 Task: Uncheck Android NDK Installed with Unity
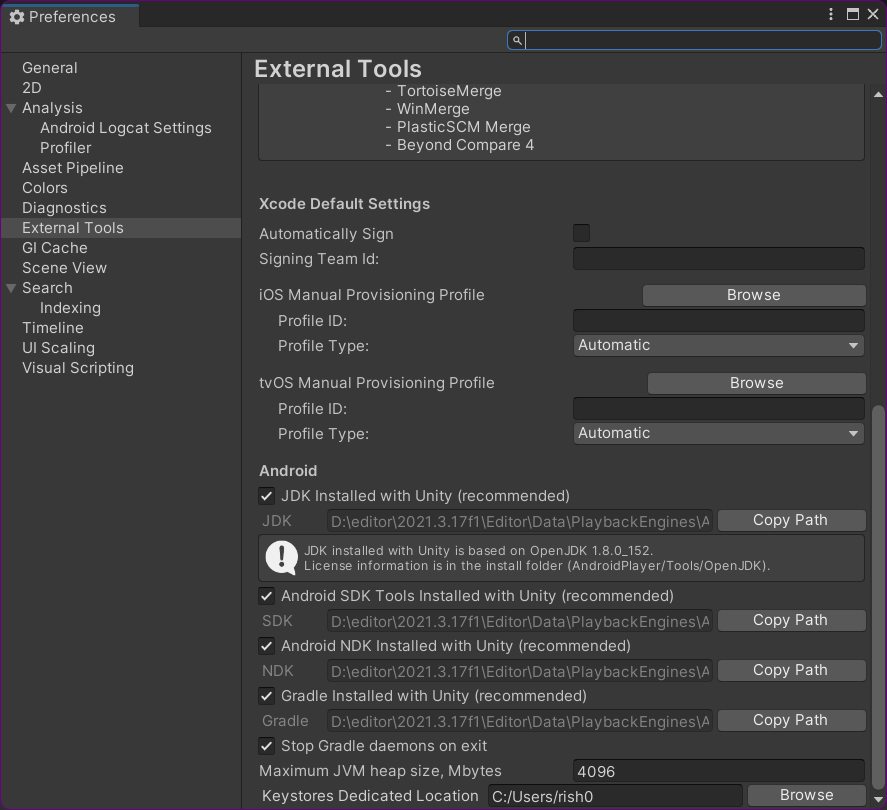(x=267, y=646)
